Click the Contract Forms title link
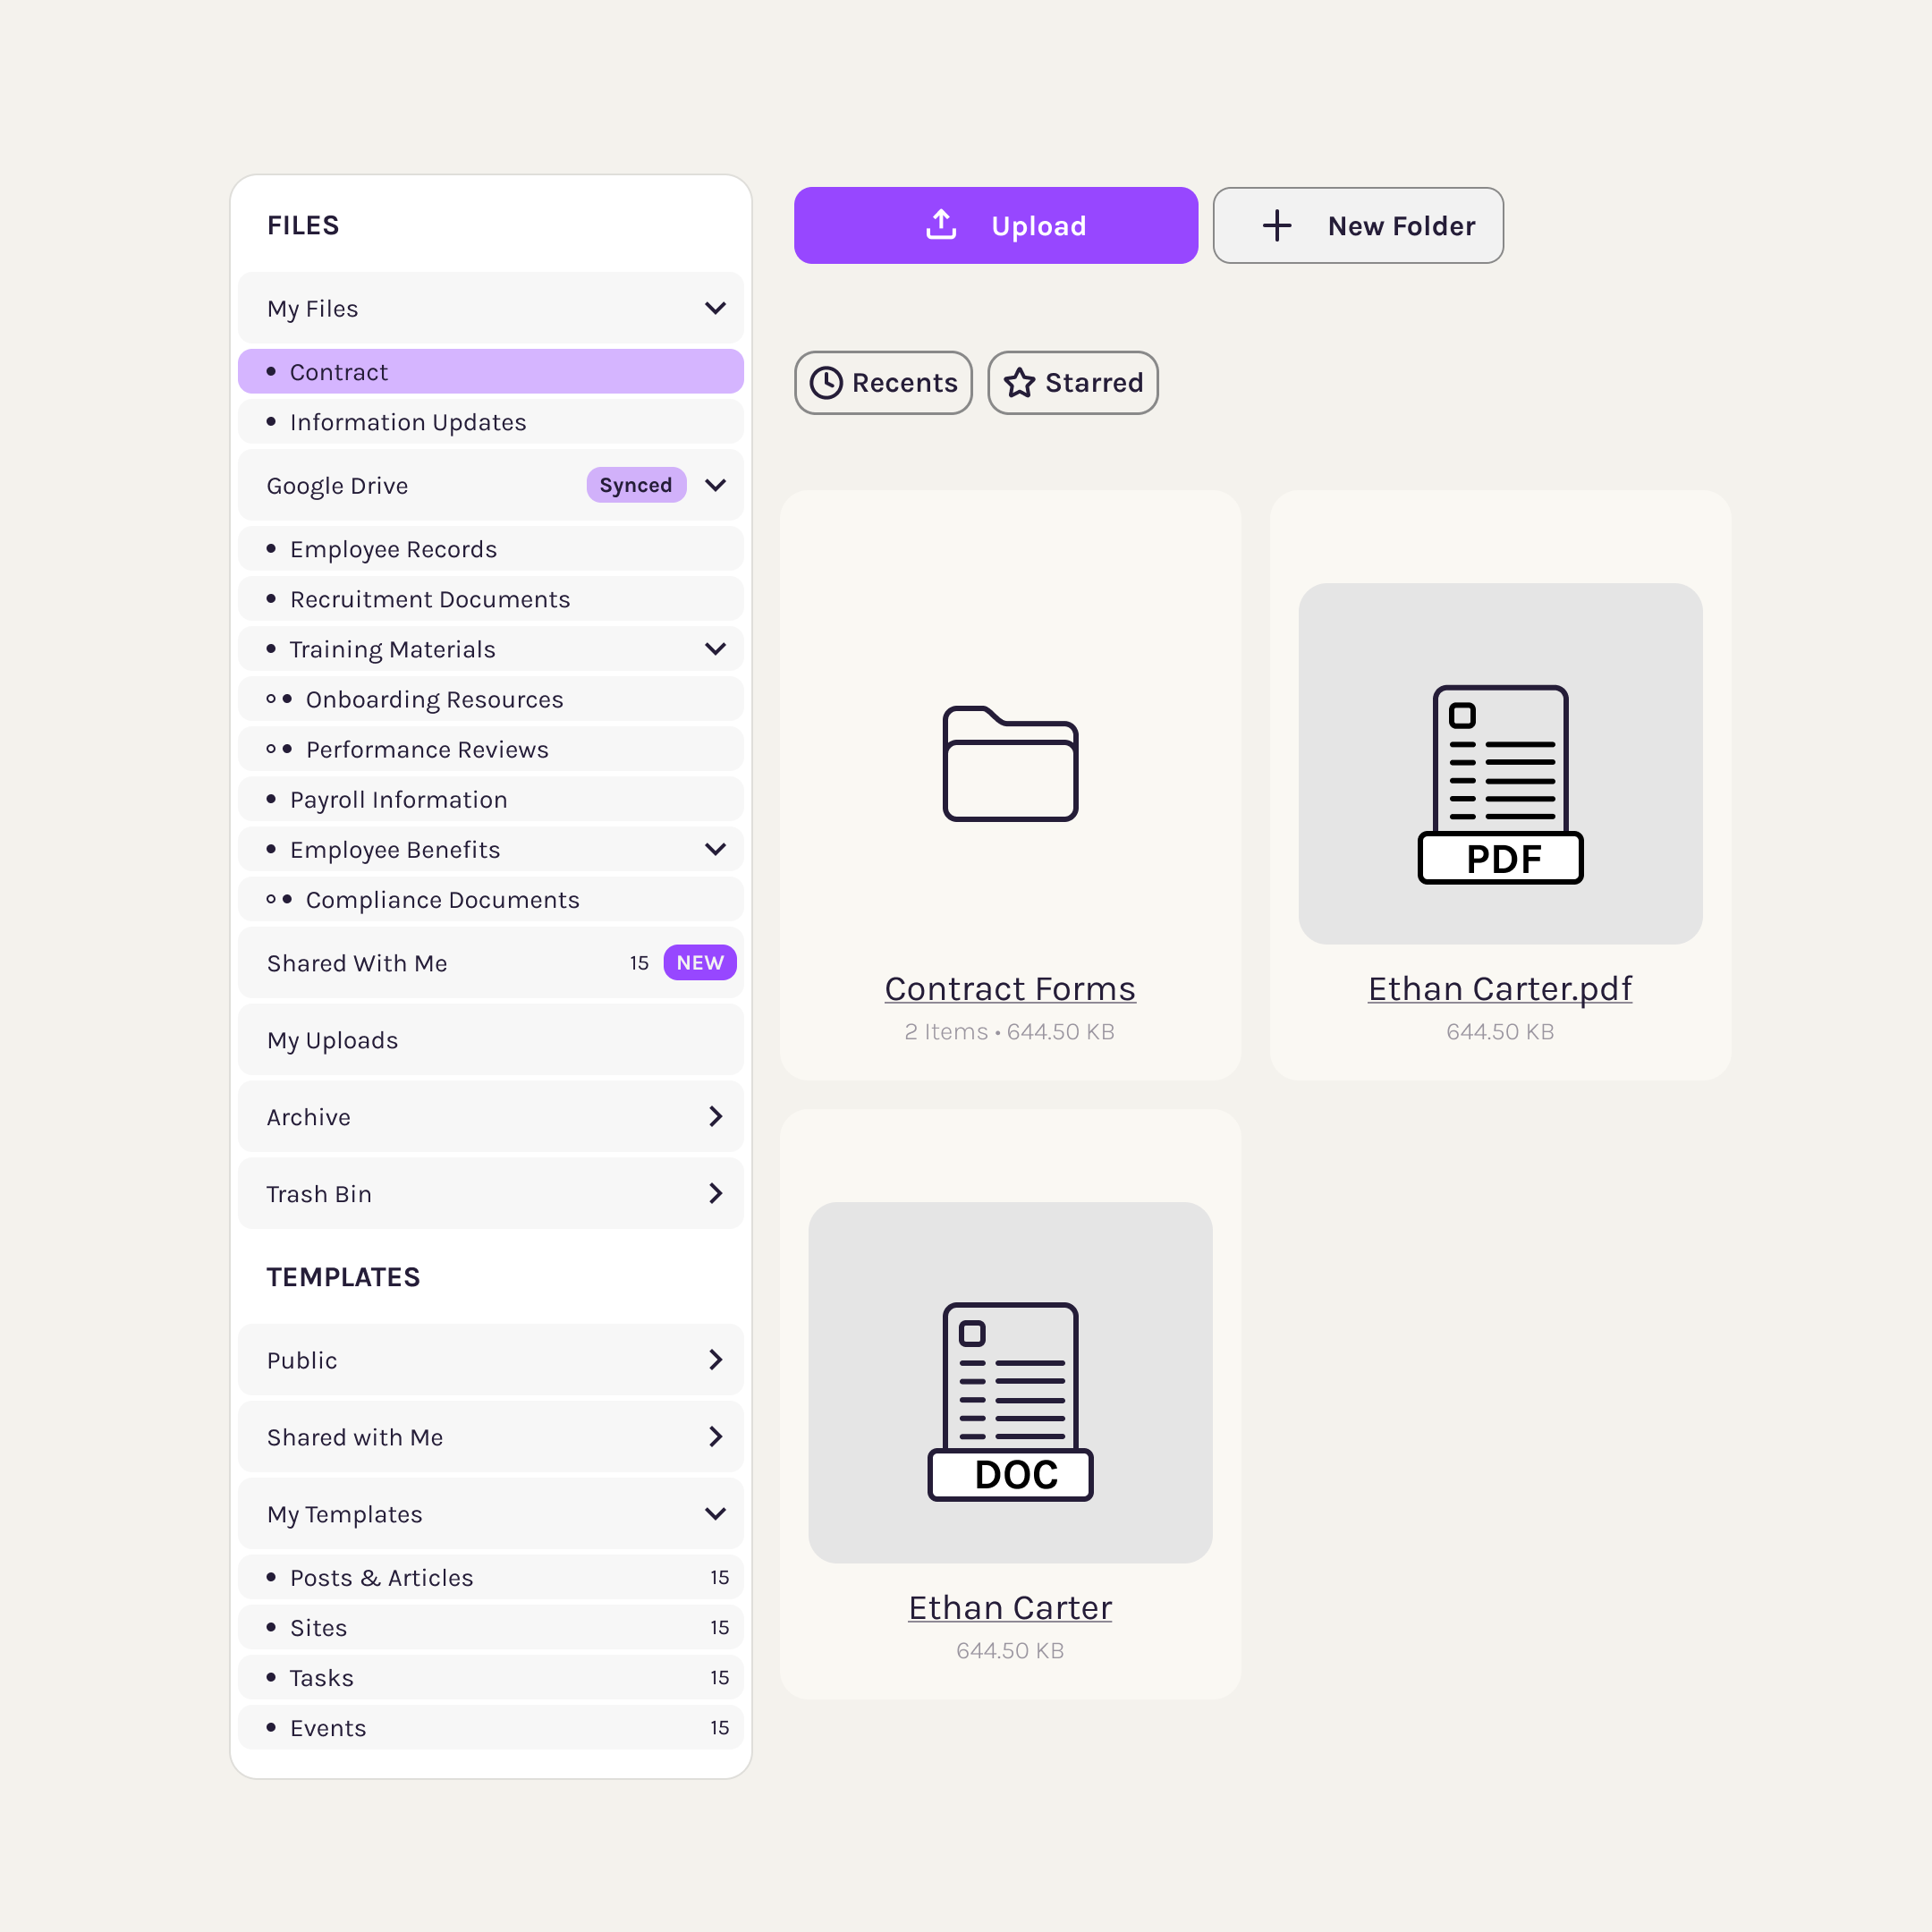 click(1010, 988)
